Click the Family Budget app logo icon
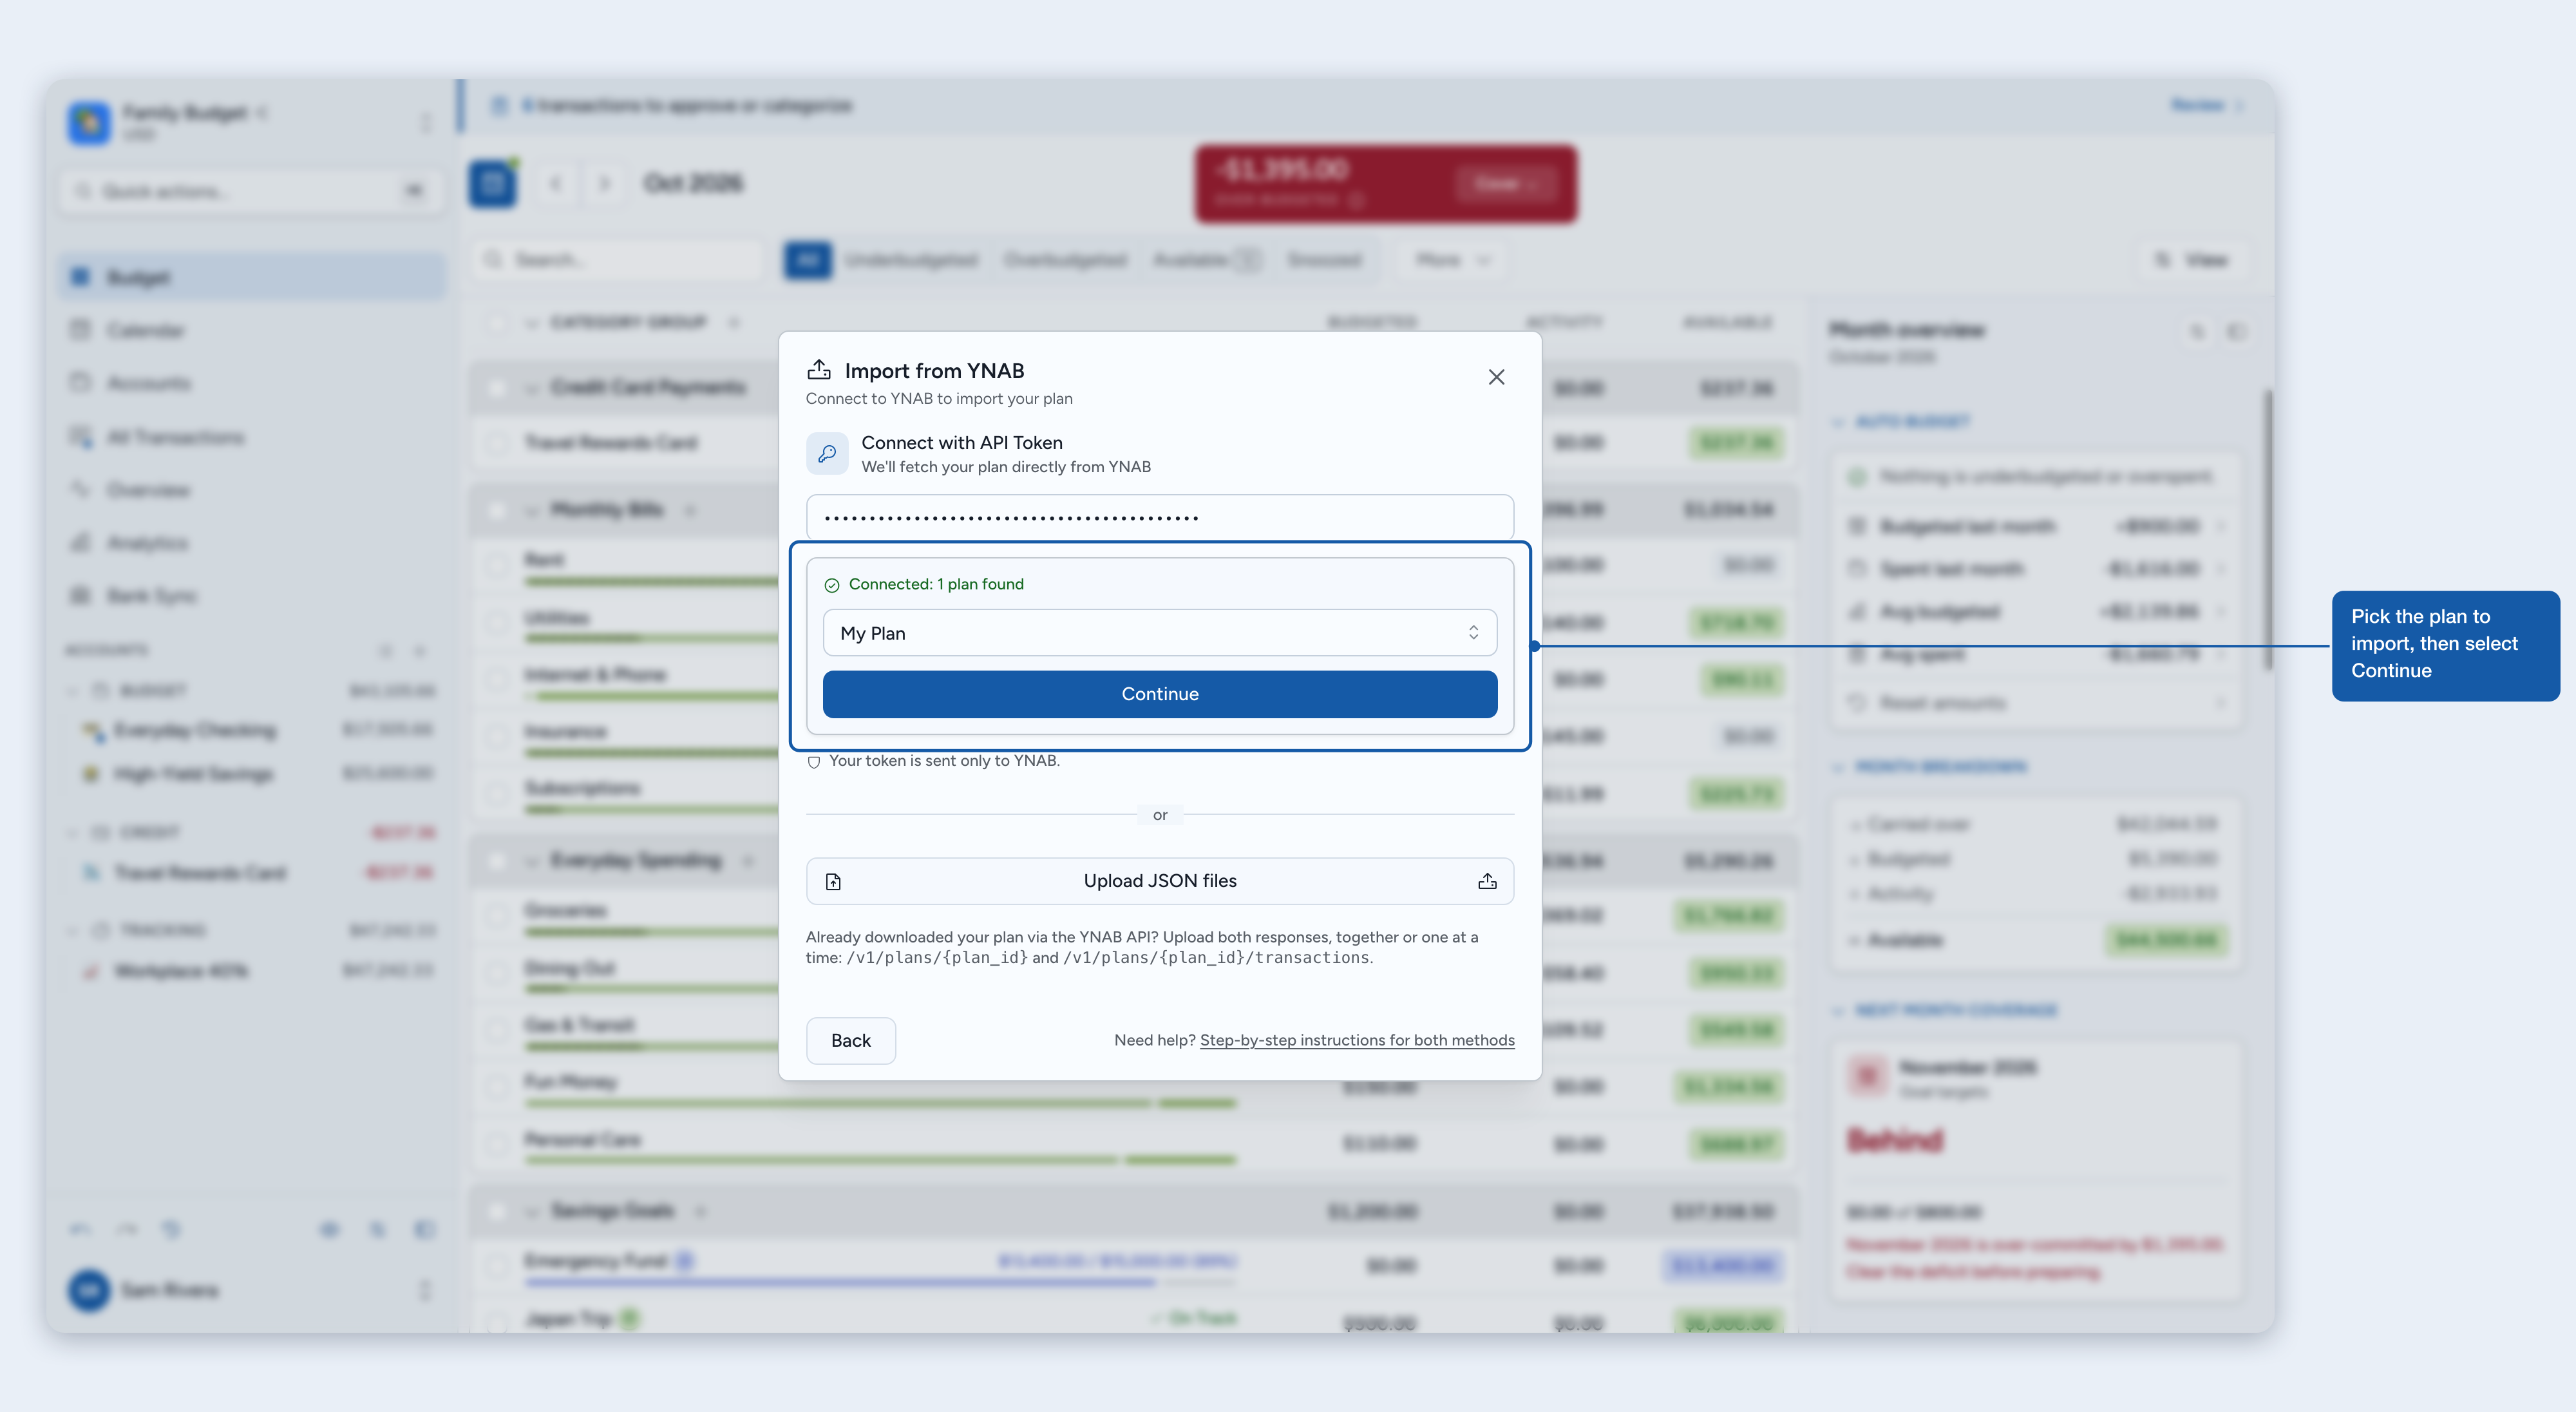2576x1412 pixels. [x=89, y=122]
